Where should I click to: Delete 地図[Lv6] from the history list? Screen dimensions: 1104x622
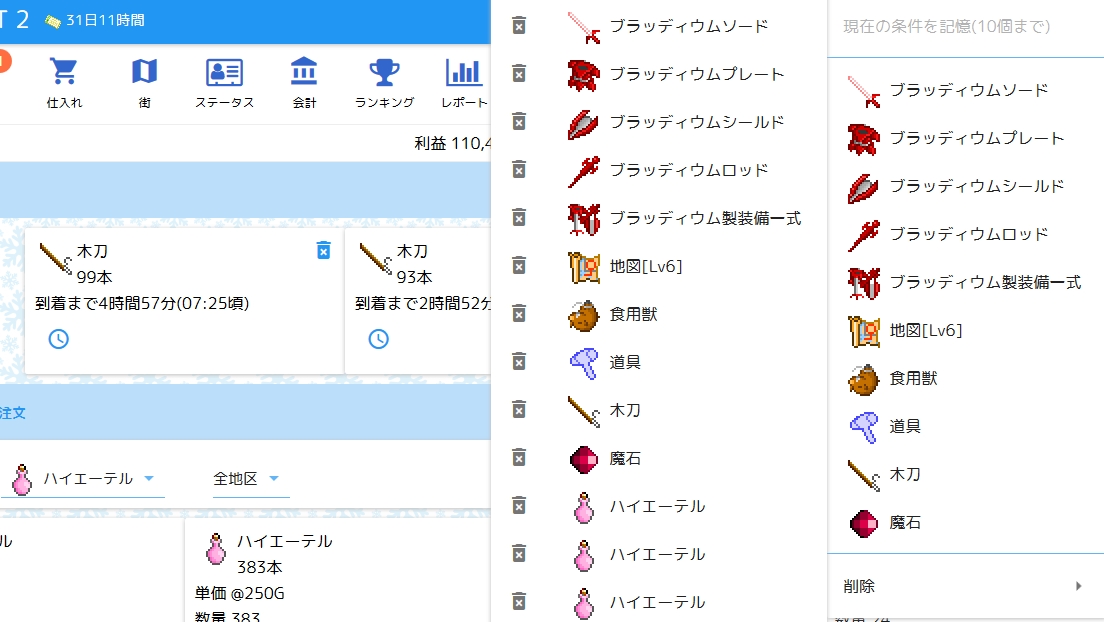[x=518, y=266]
